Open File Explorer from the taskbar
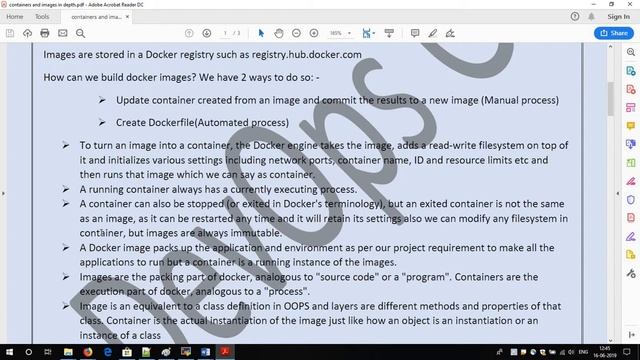Viewport: 640px width, 360px height. pos(68,352)
